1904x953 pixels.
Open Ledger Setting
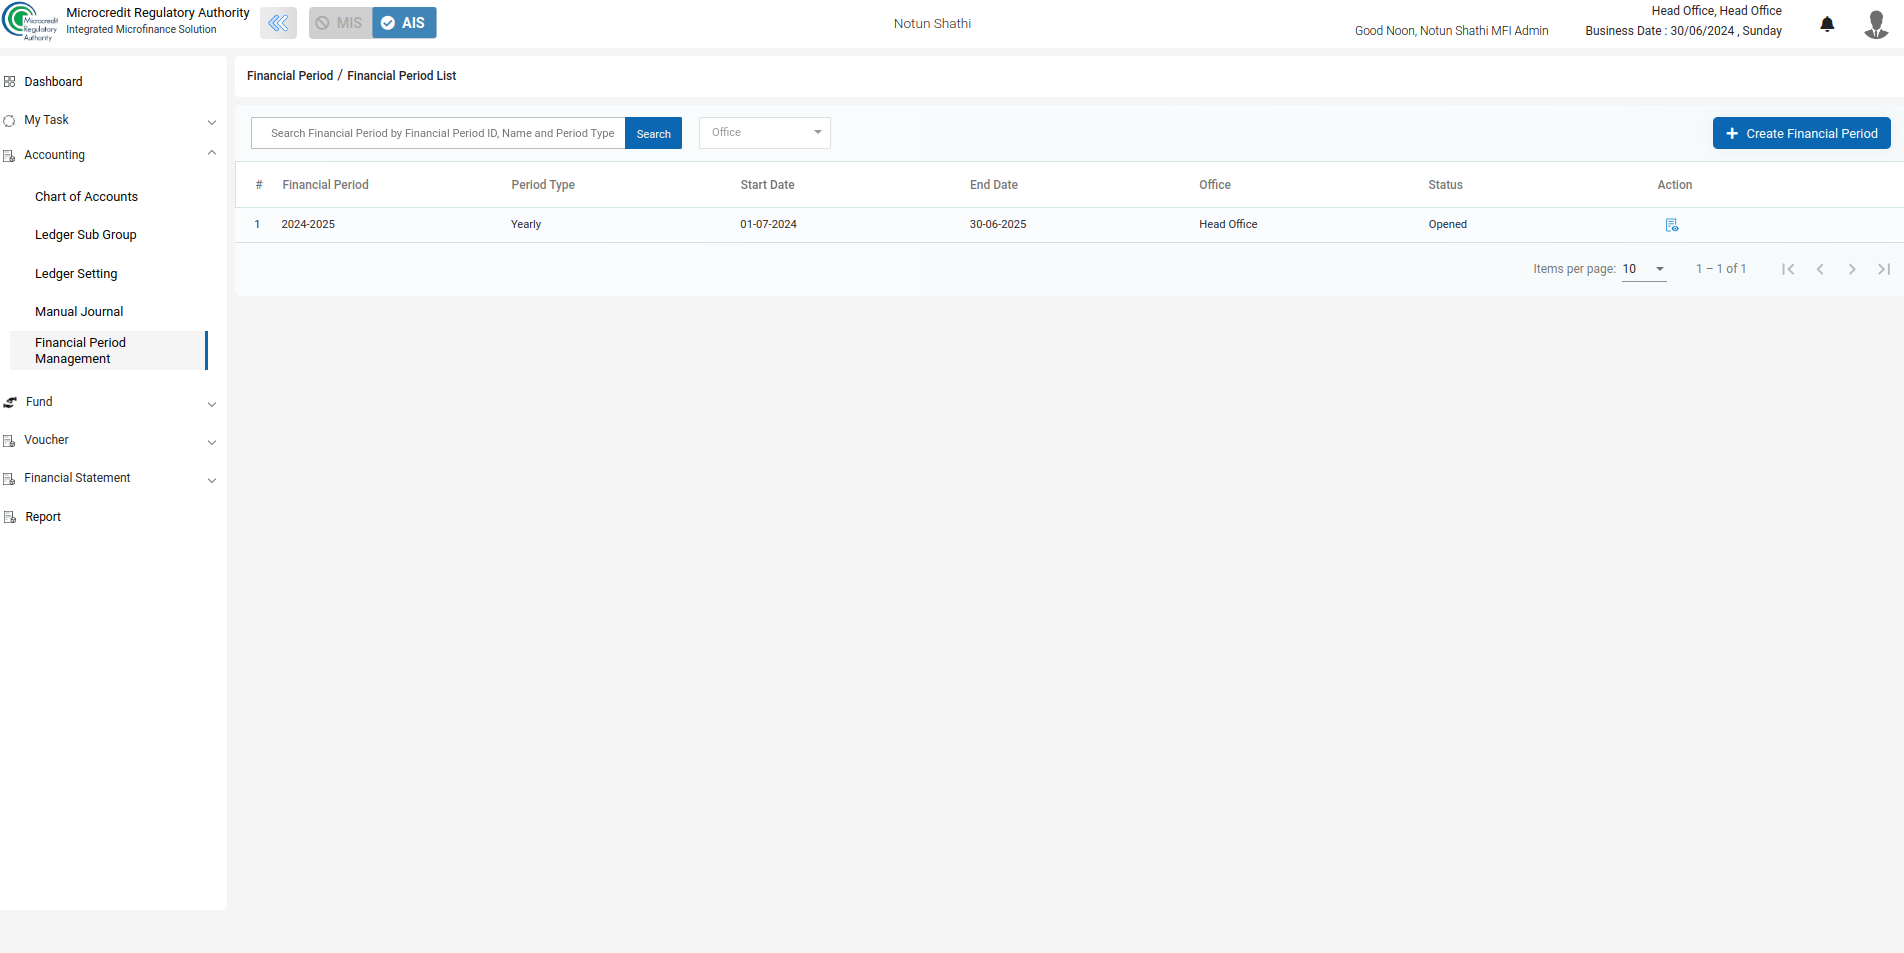(76, 274)
